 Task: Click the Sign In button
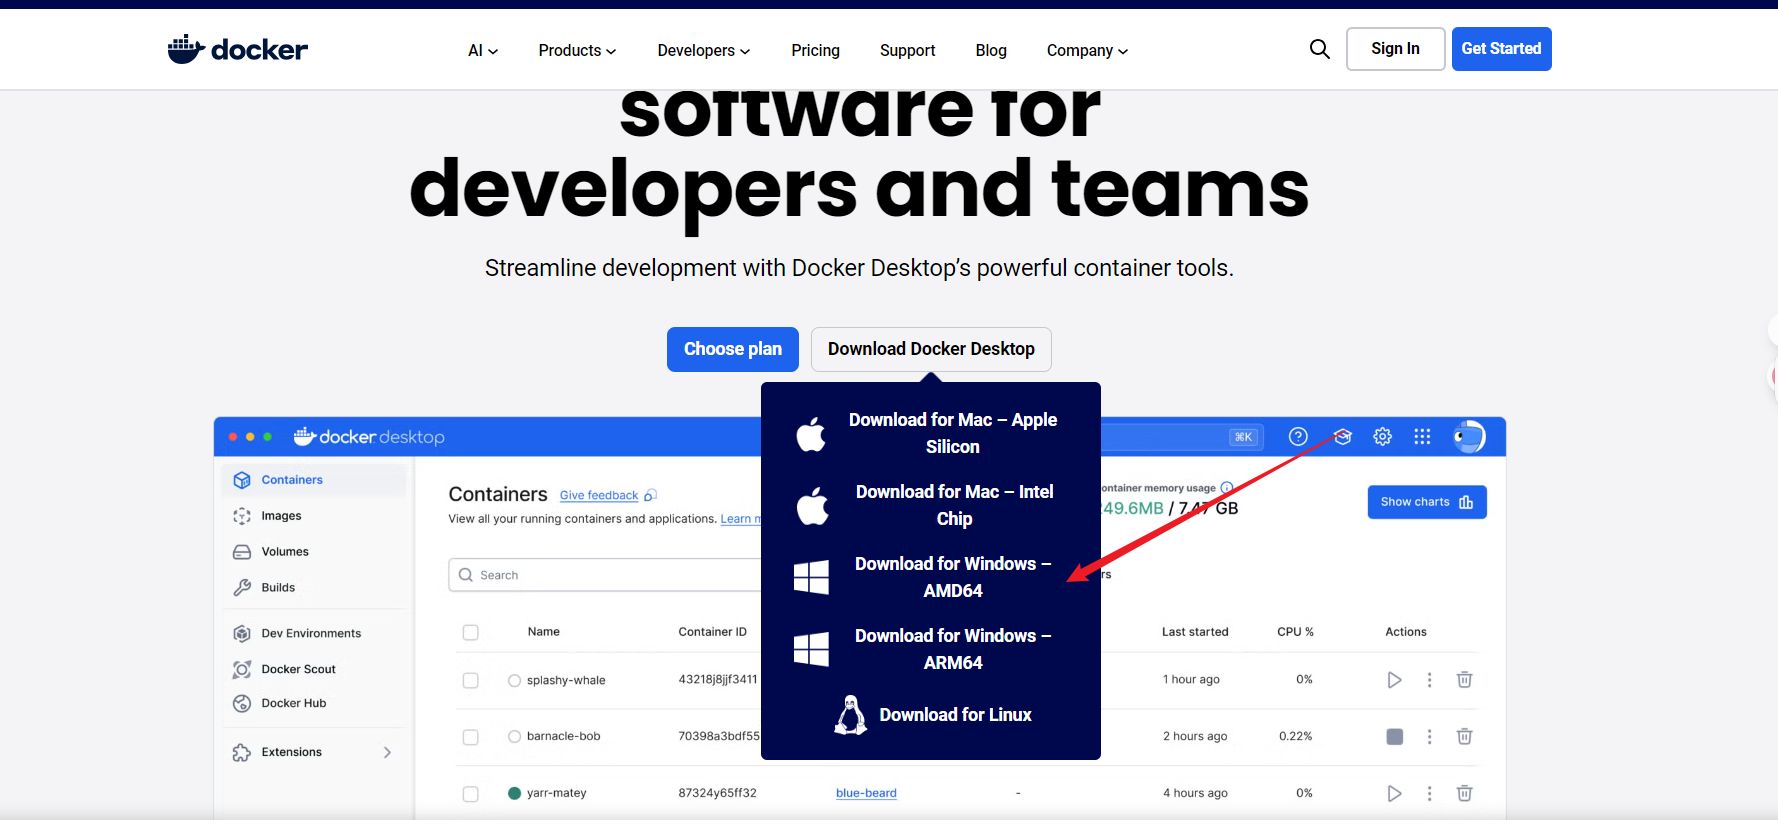1395,49
